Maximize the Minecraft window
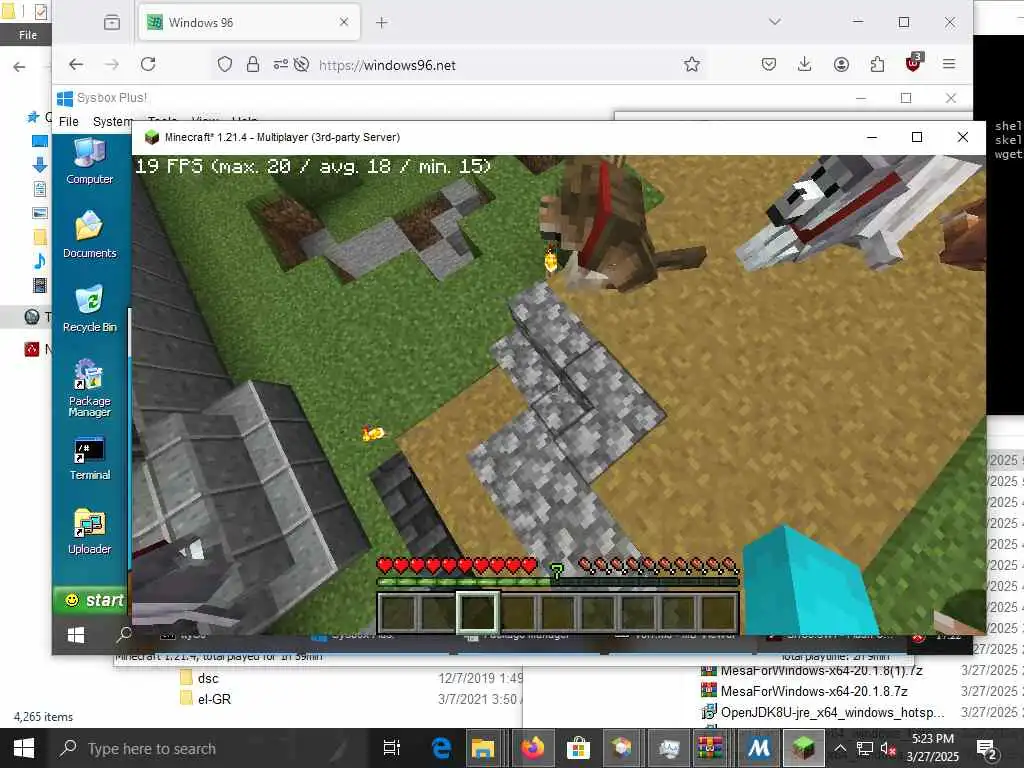The height and width of the screenshot is (768, 1024). (x=917, y=137)
